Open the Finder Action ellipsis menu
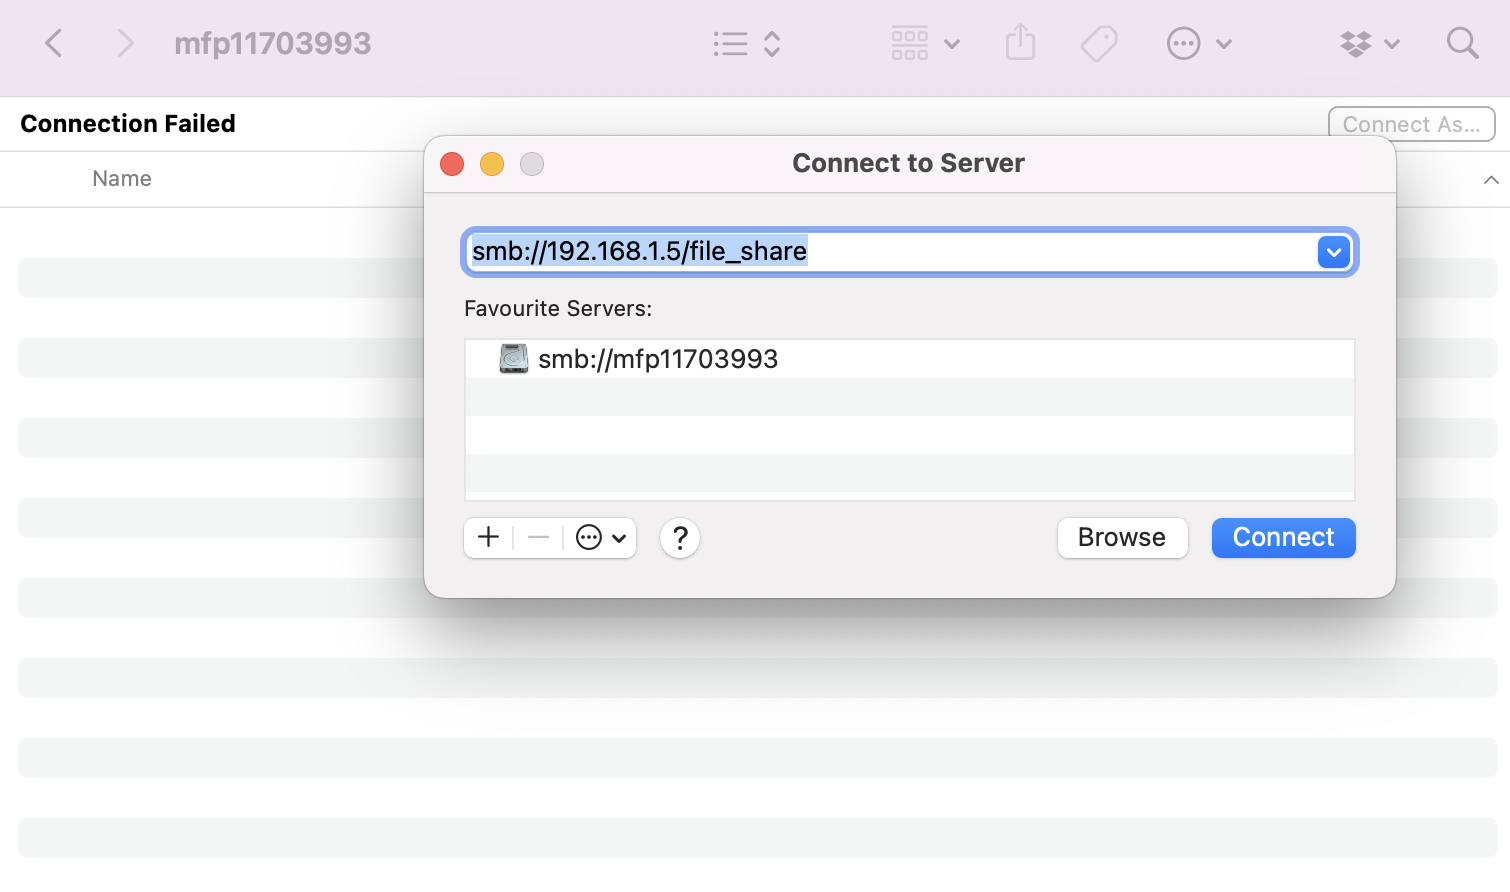Screen dimensions: 1510x892 1183,44
